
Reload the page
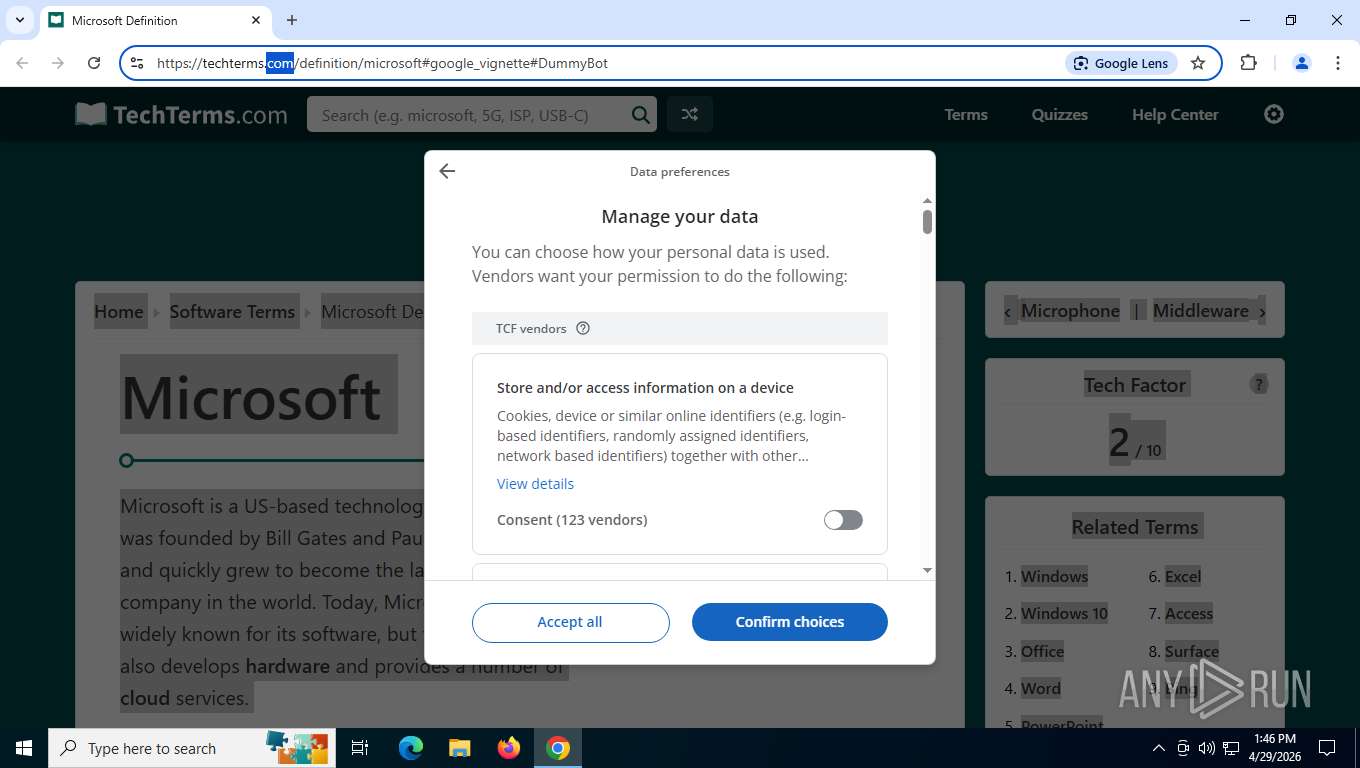coord(94,63)
